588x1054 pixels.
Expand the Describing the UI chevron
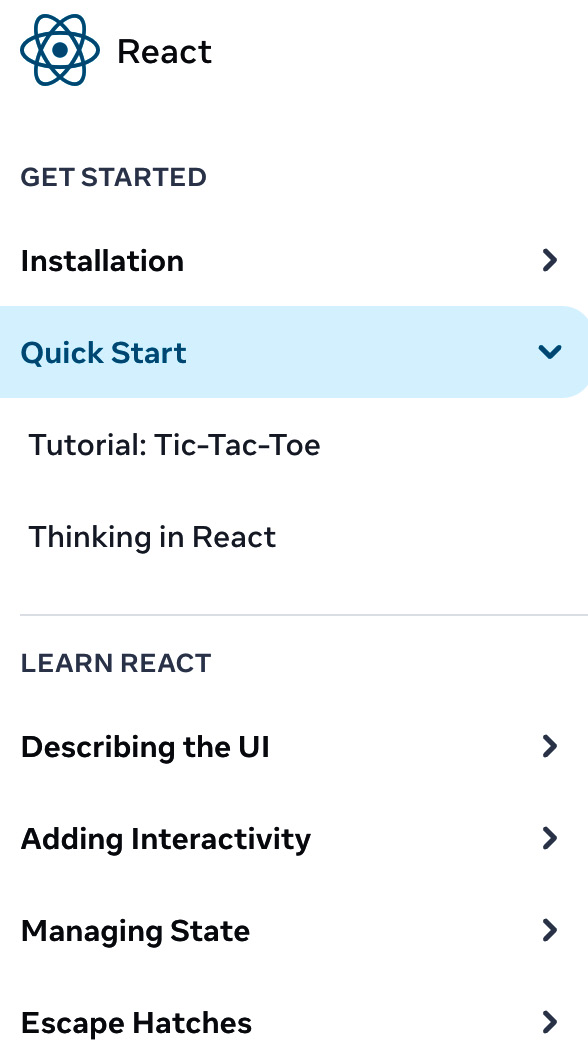pos(549,746)
